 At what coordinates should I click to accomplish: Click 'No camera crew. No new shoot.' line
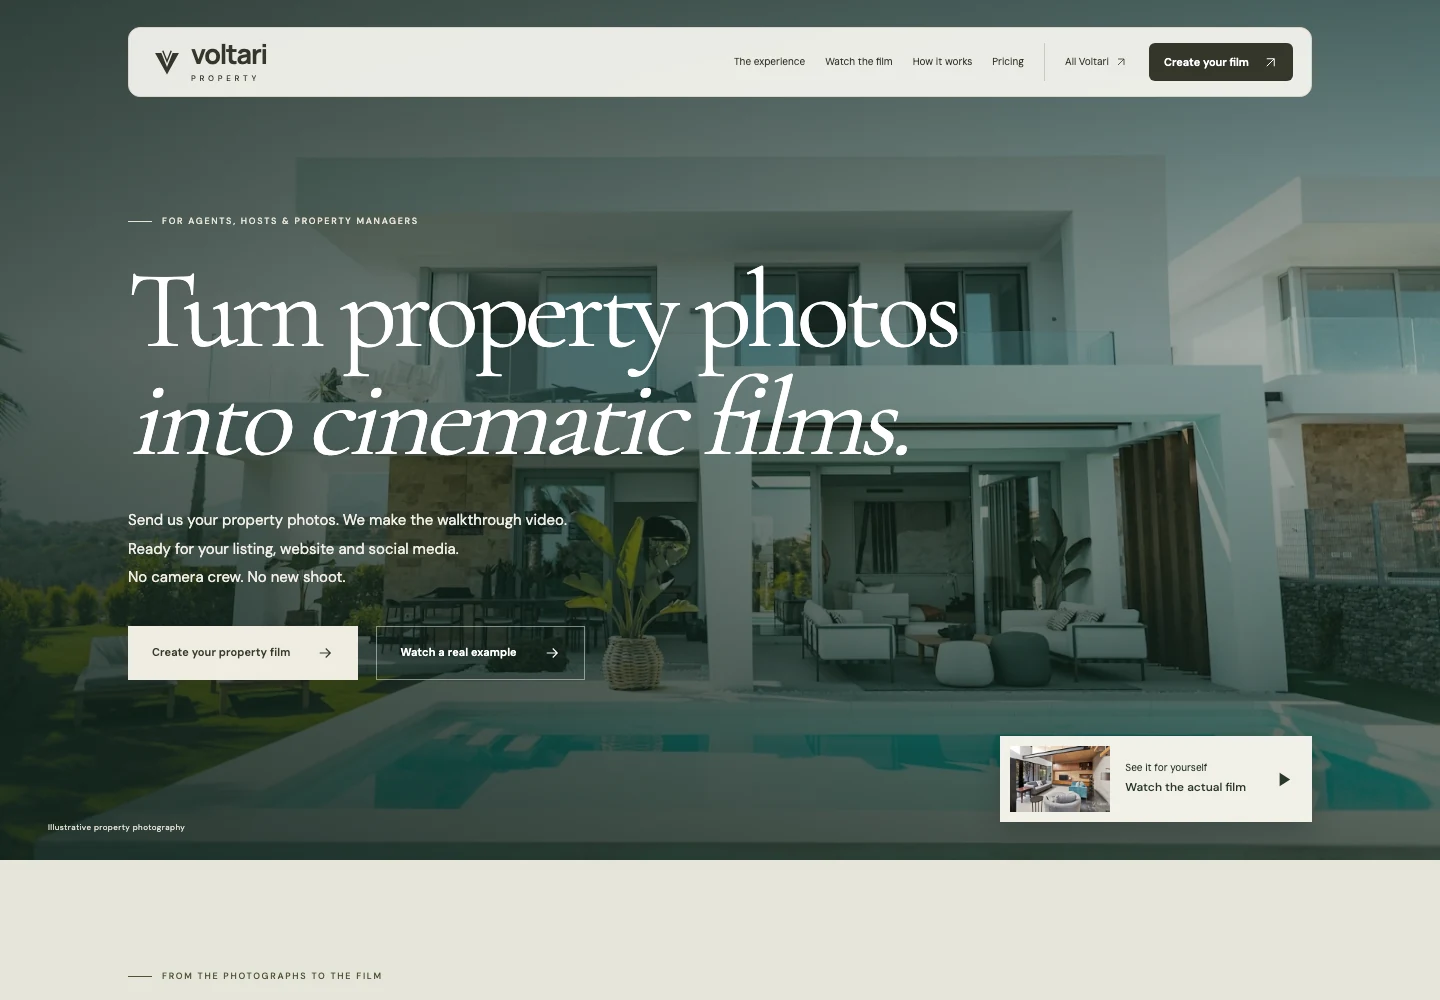[x=237, y=577]
